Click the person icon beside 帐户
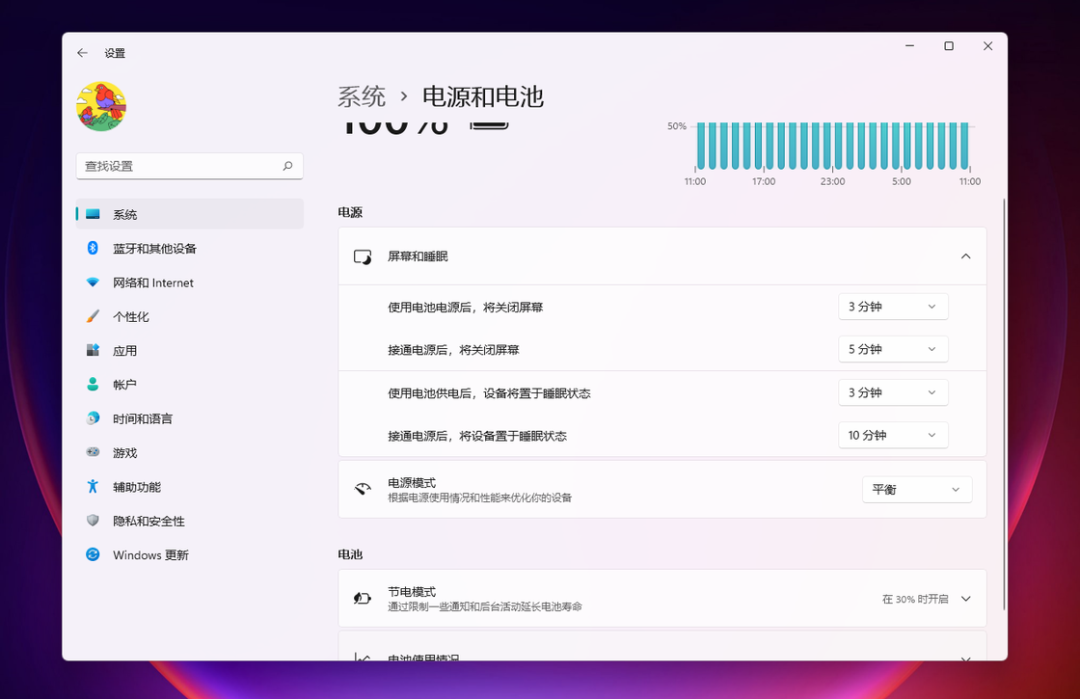The height and width of the screenshot is (699, 1080). pyautogui.click(x=93, y=384)
